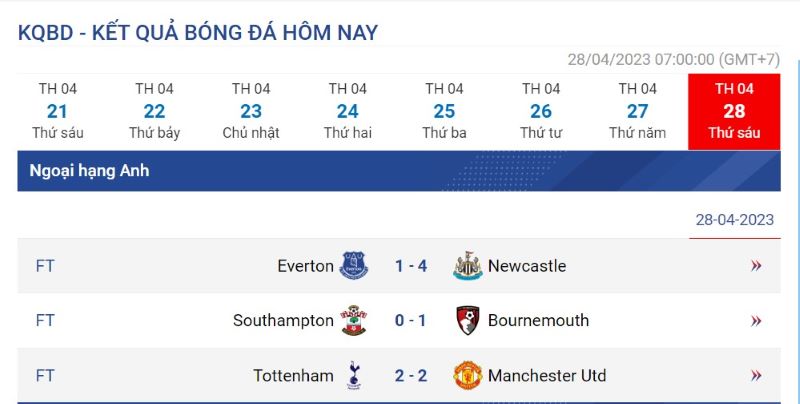Image resolution: width=800 pixels, height=404 pixels.
Task: Expand Everton vs Newcastle match details arrow
Action: [x=756, y=266]
